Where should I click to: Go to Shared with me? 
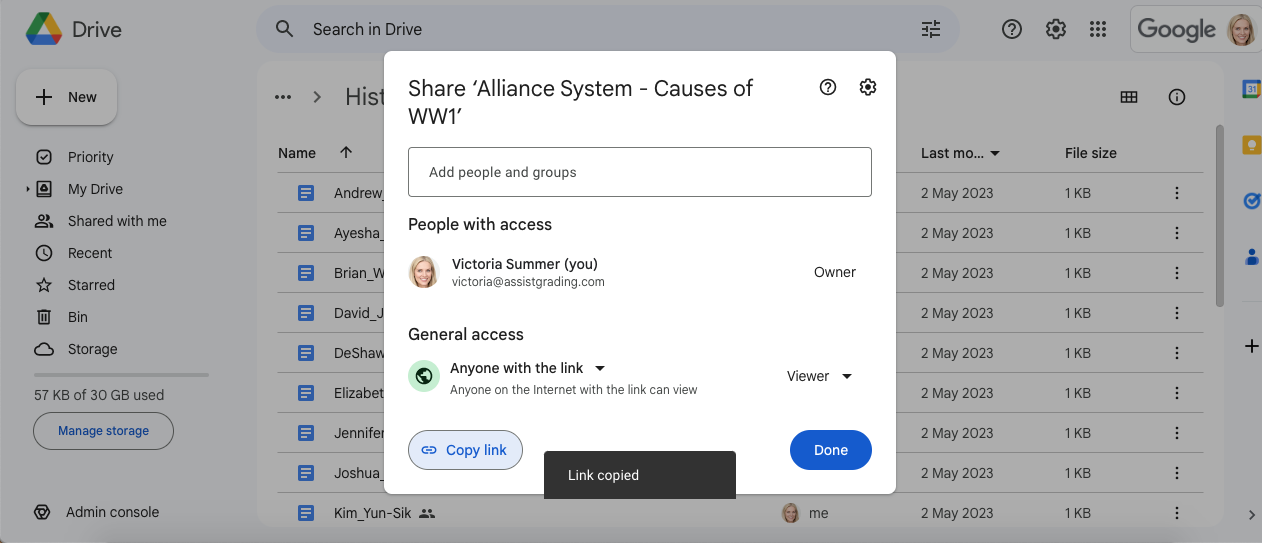(116, 221)
